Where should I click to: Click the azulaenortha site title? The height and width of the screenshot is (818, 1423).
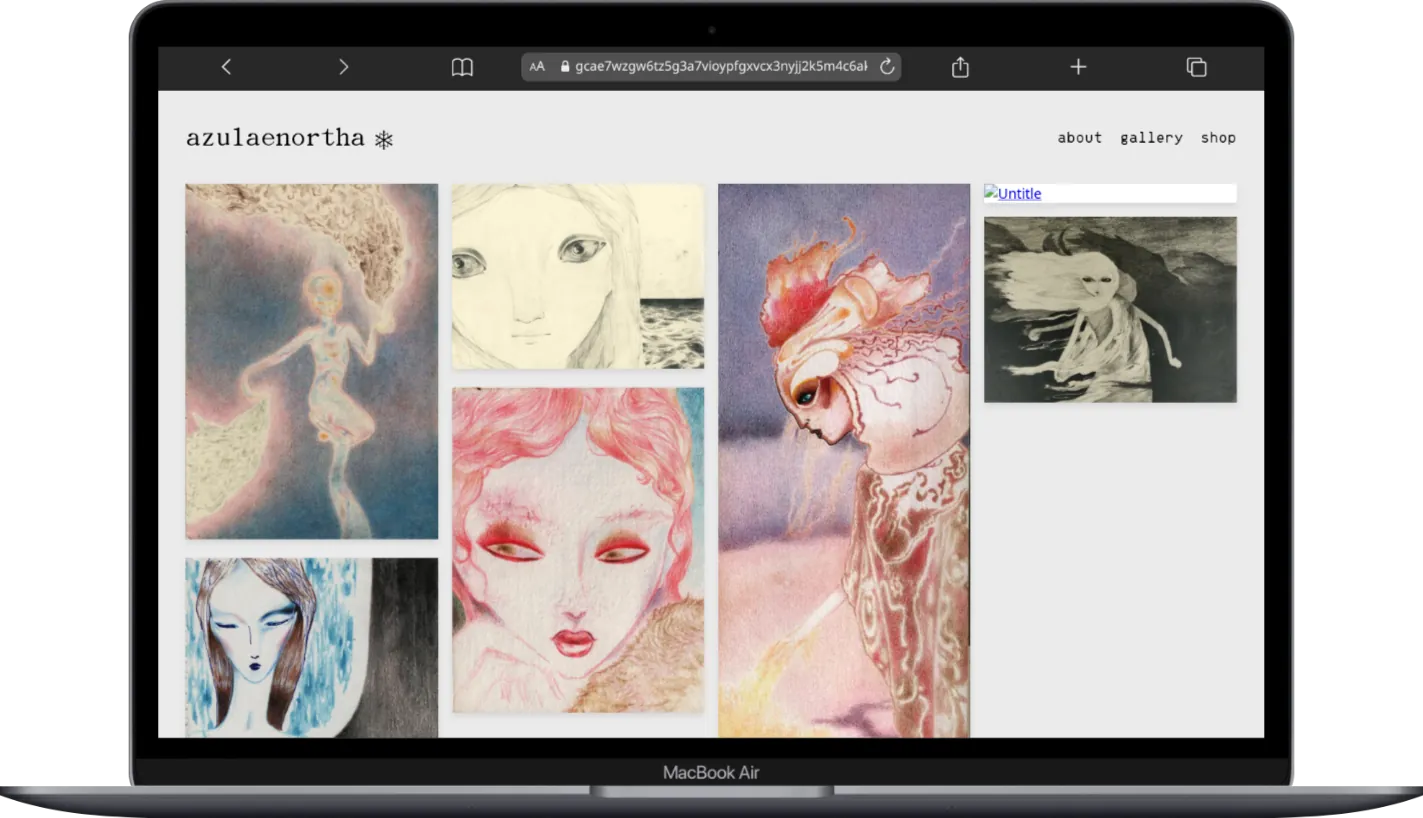coord(275,138)
